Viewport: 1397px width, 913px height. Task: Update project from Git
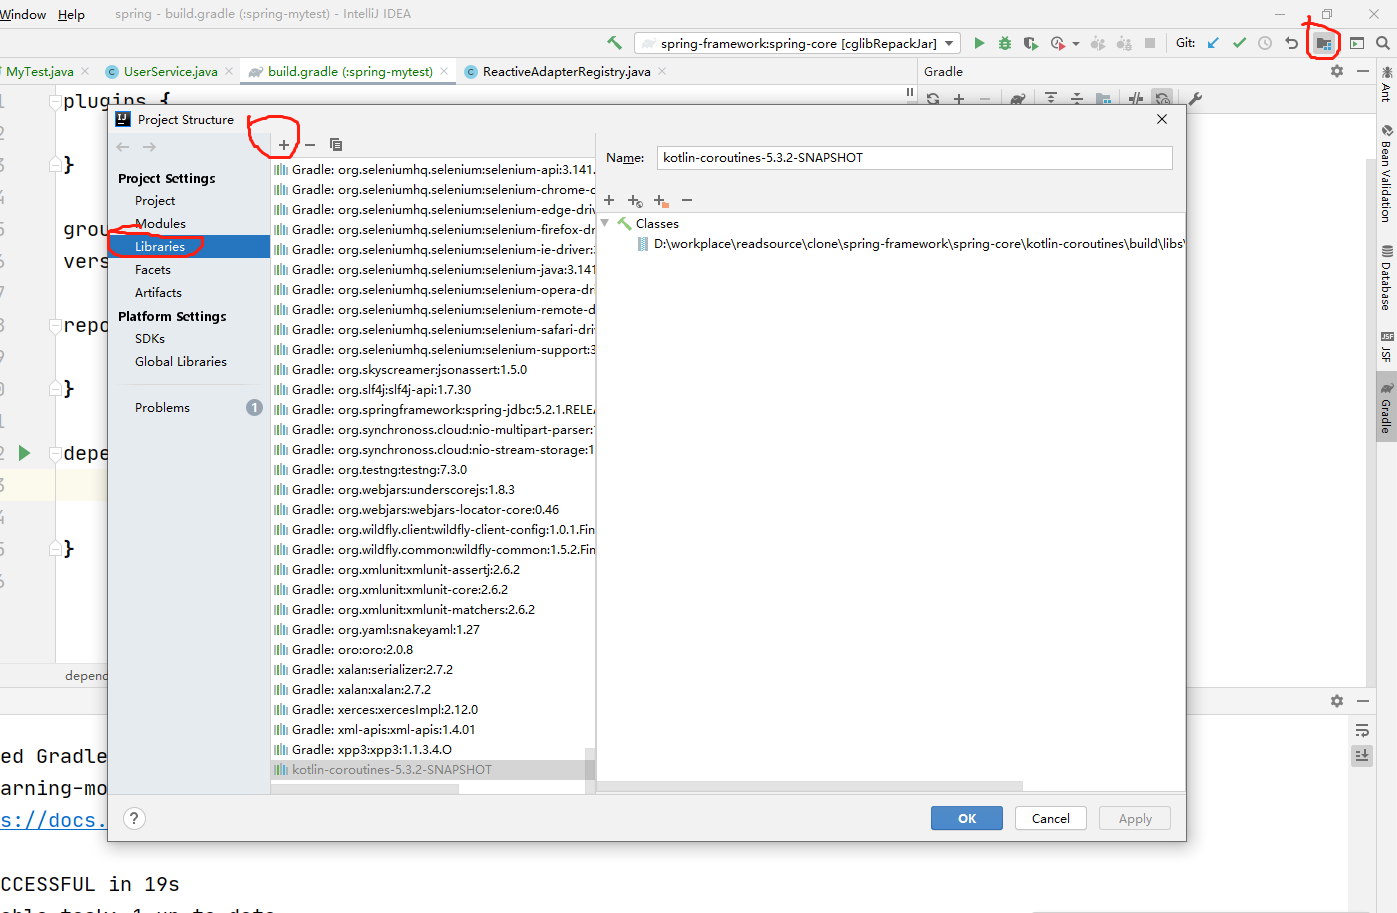click(x=1213, y=43)
